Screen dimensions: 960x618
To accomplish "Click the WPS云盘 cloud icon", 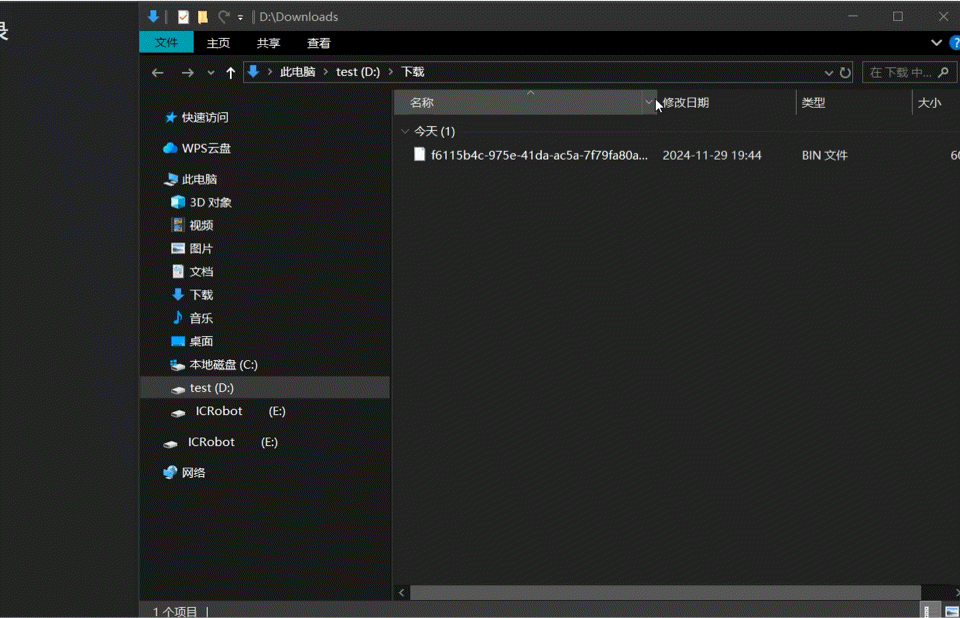I will (170, 148).
